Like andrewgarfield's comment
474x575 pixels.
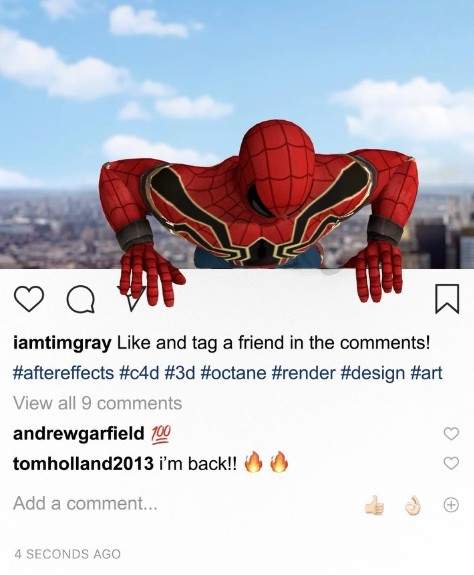451,433
